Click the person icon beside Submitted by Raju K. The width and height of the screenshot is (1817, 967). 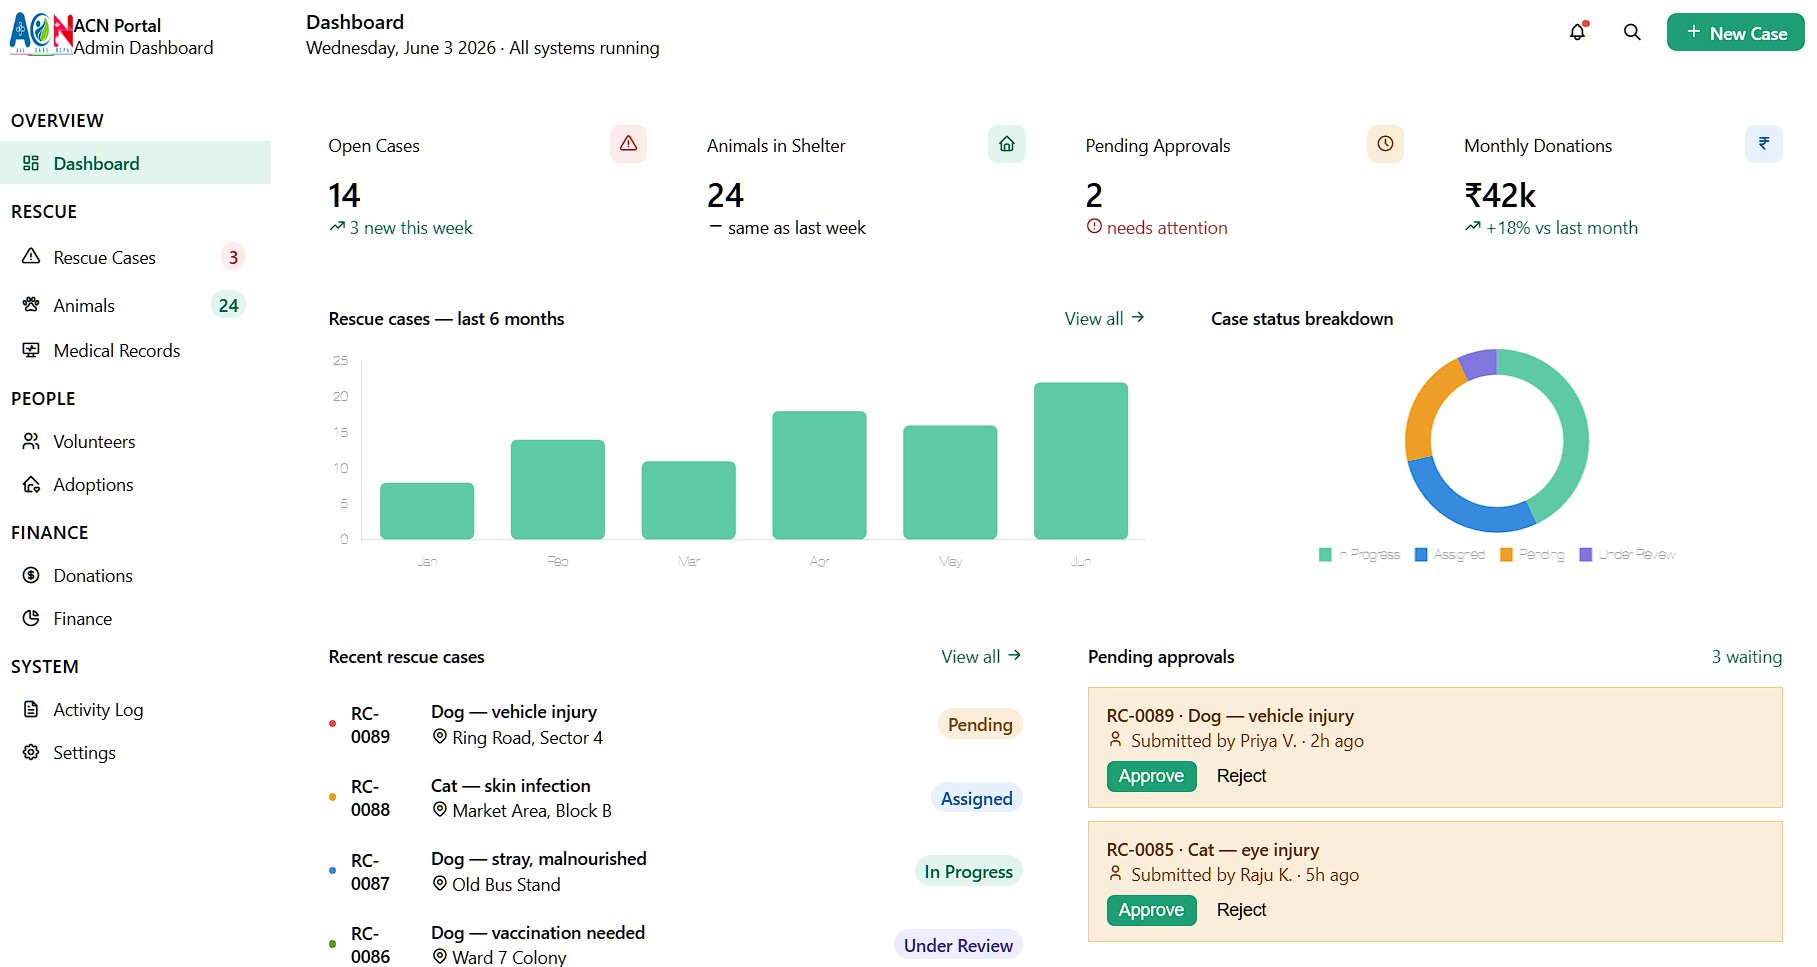click(1115, 874)
